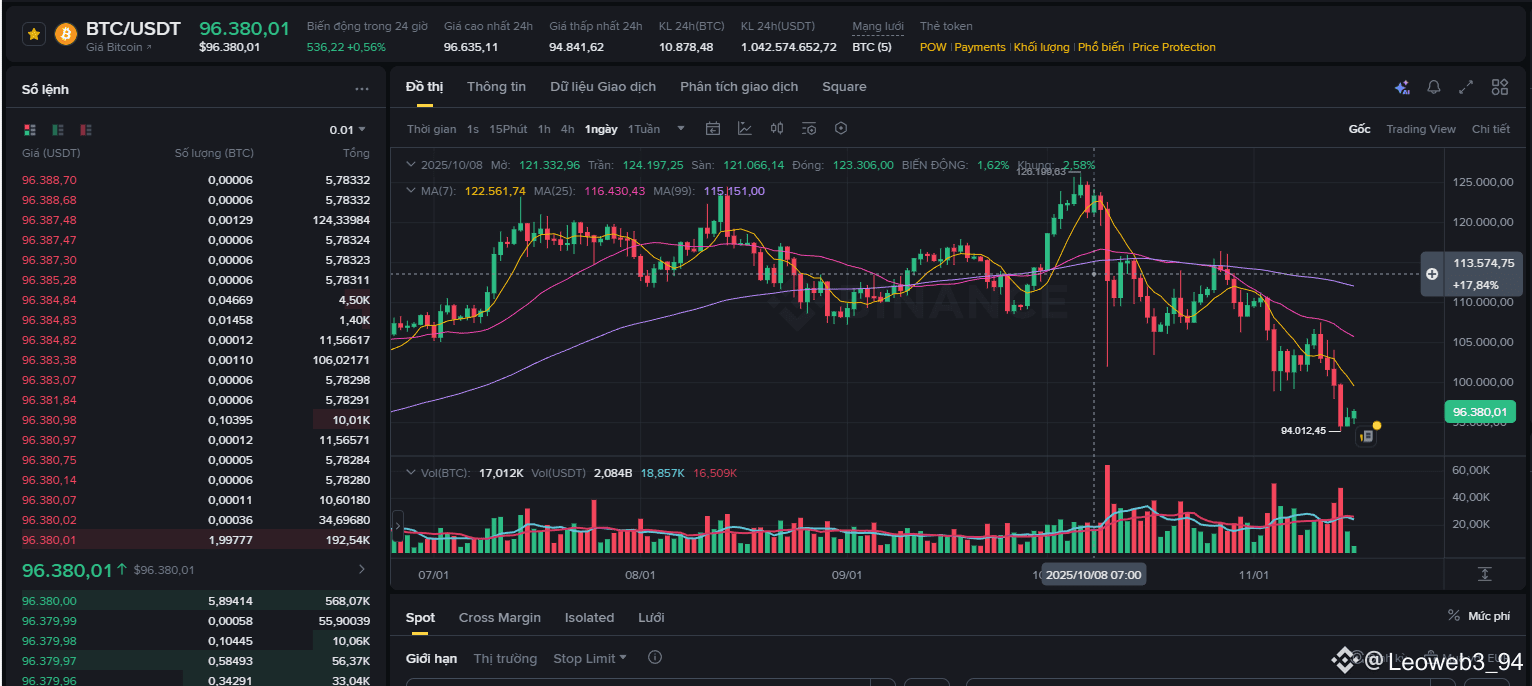Switch to the Thông tin tab
1532x686 pixels.
click(x=496, y=87)
